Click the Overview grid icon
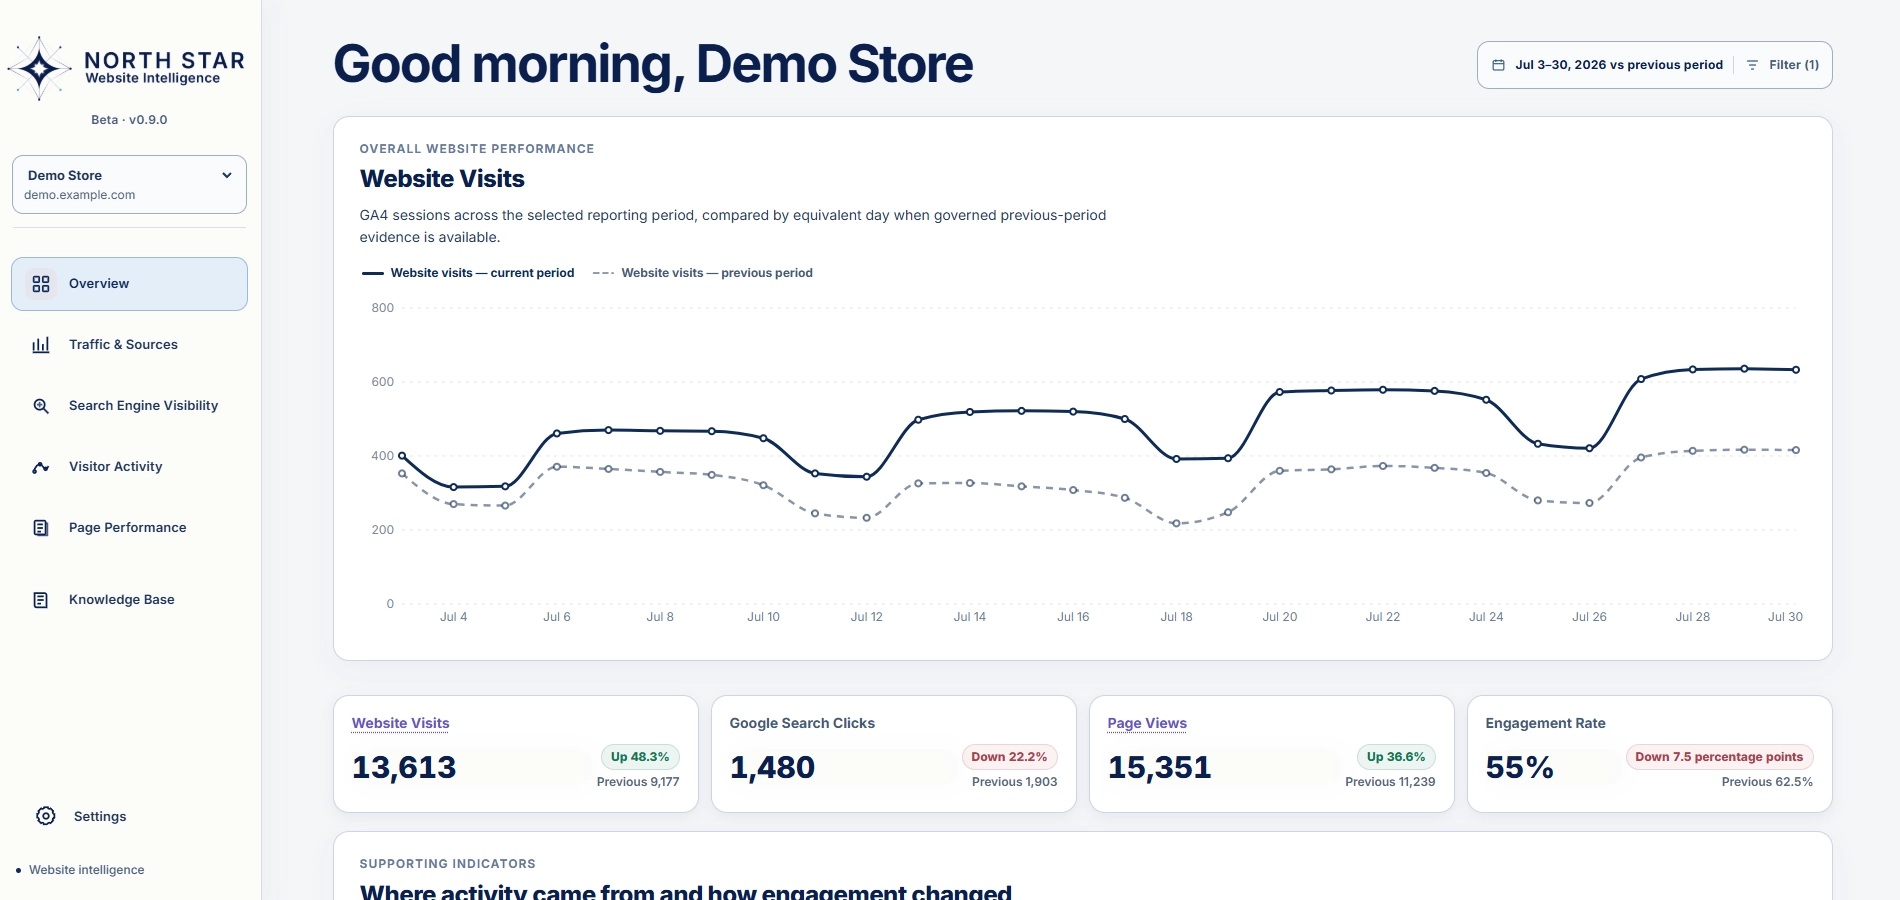This screenshot has height=900, width=1900. point(41,284)
